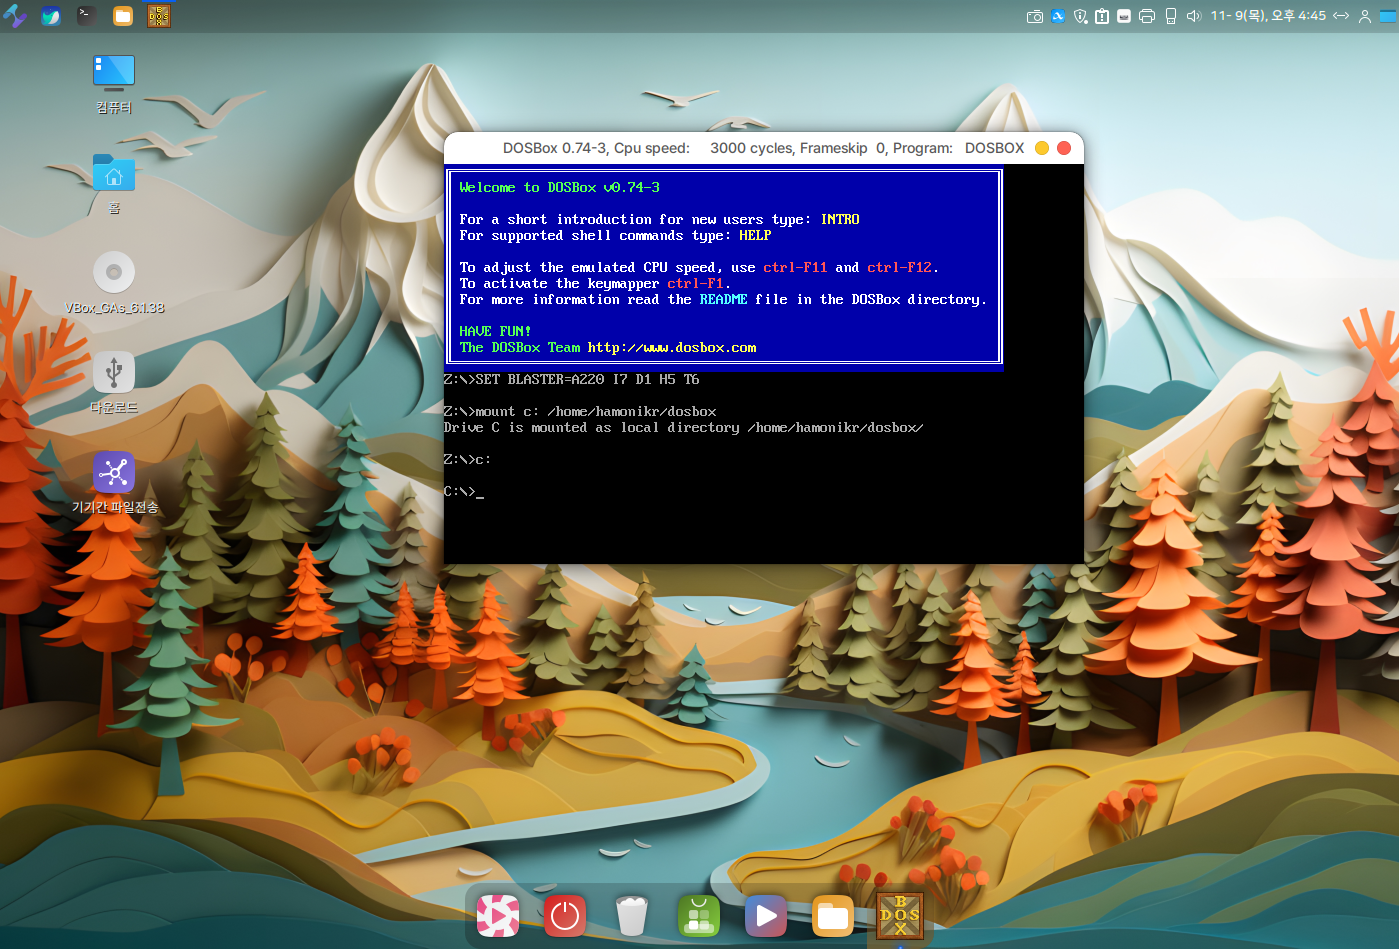1399x949 pixels.
Task: Open the user account menu in the tray
Action: tap(1364, 16)
